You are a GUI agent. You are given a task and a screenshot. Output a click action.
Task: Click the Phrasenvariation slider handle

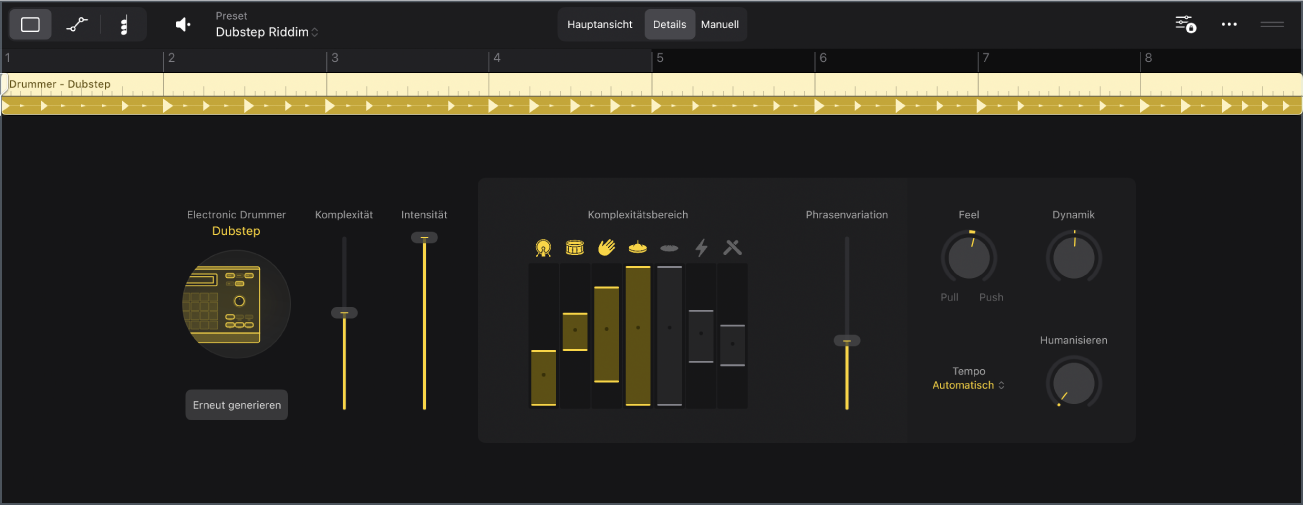[847, 341]
